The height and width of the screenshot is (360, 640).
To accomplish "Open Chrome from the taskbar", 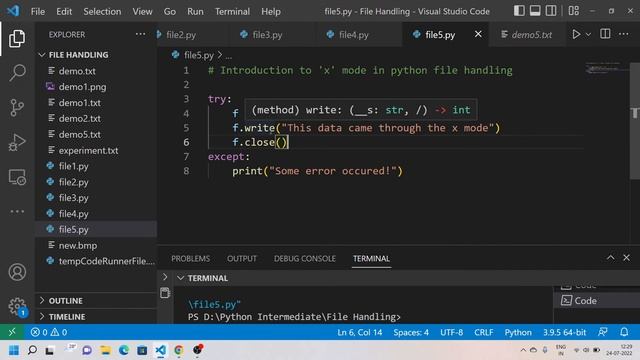I will click(179, 350).
